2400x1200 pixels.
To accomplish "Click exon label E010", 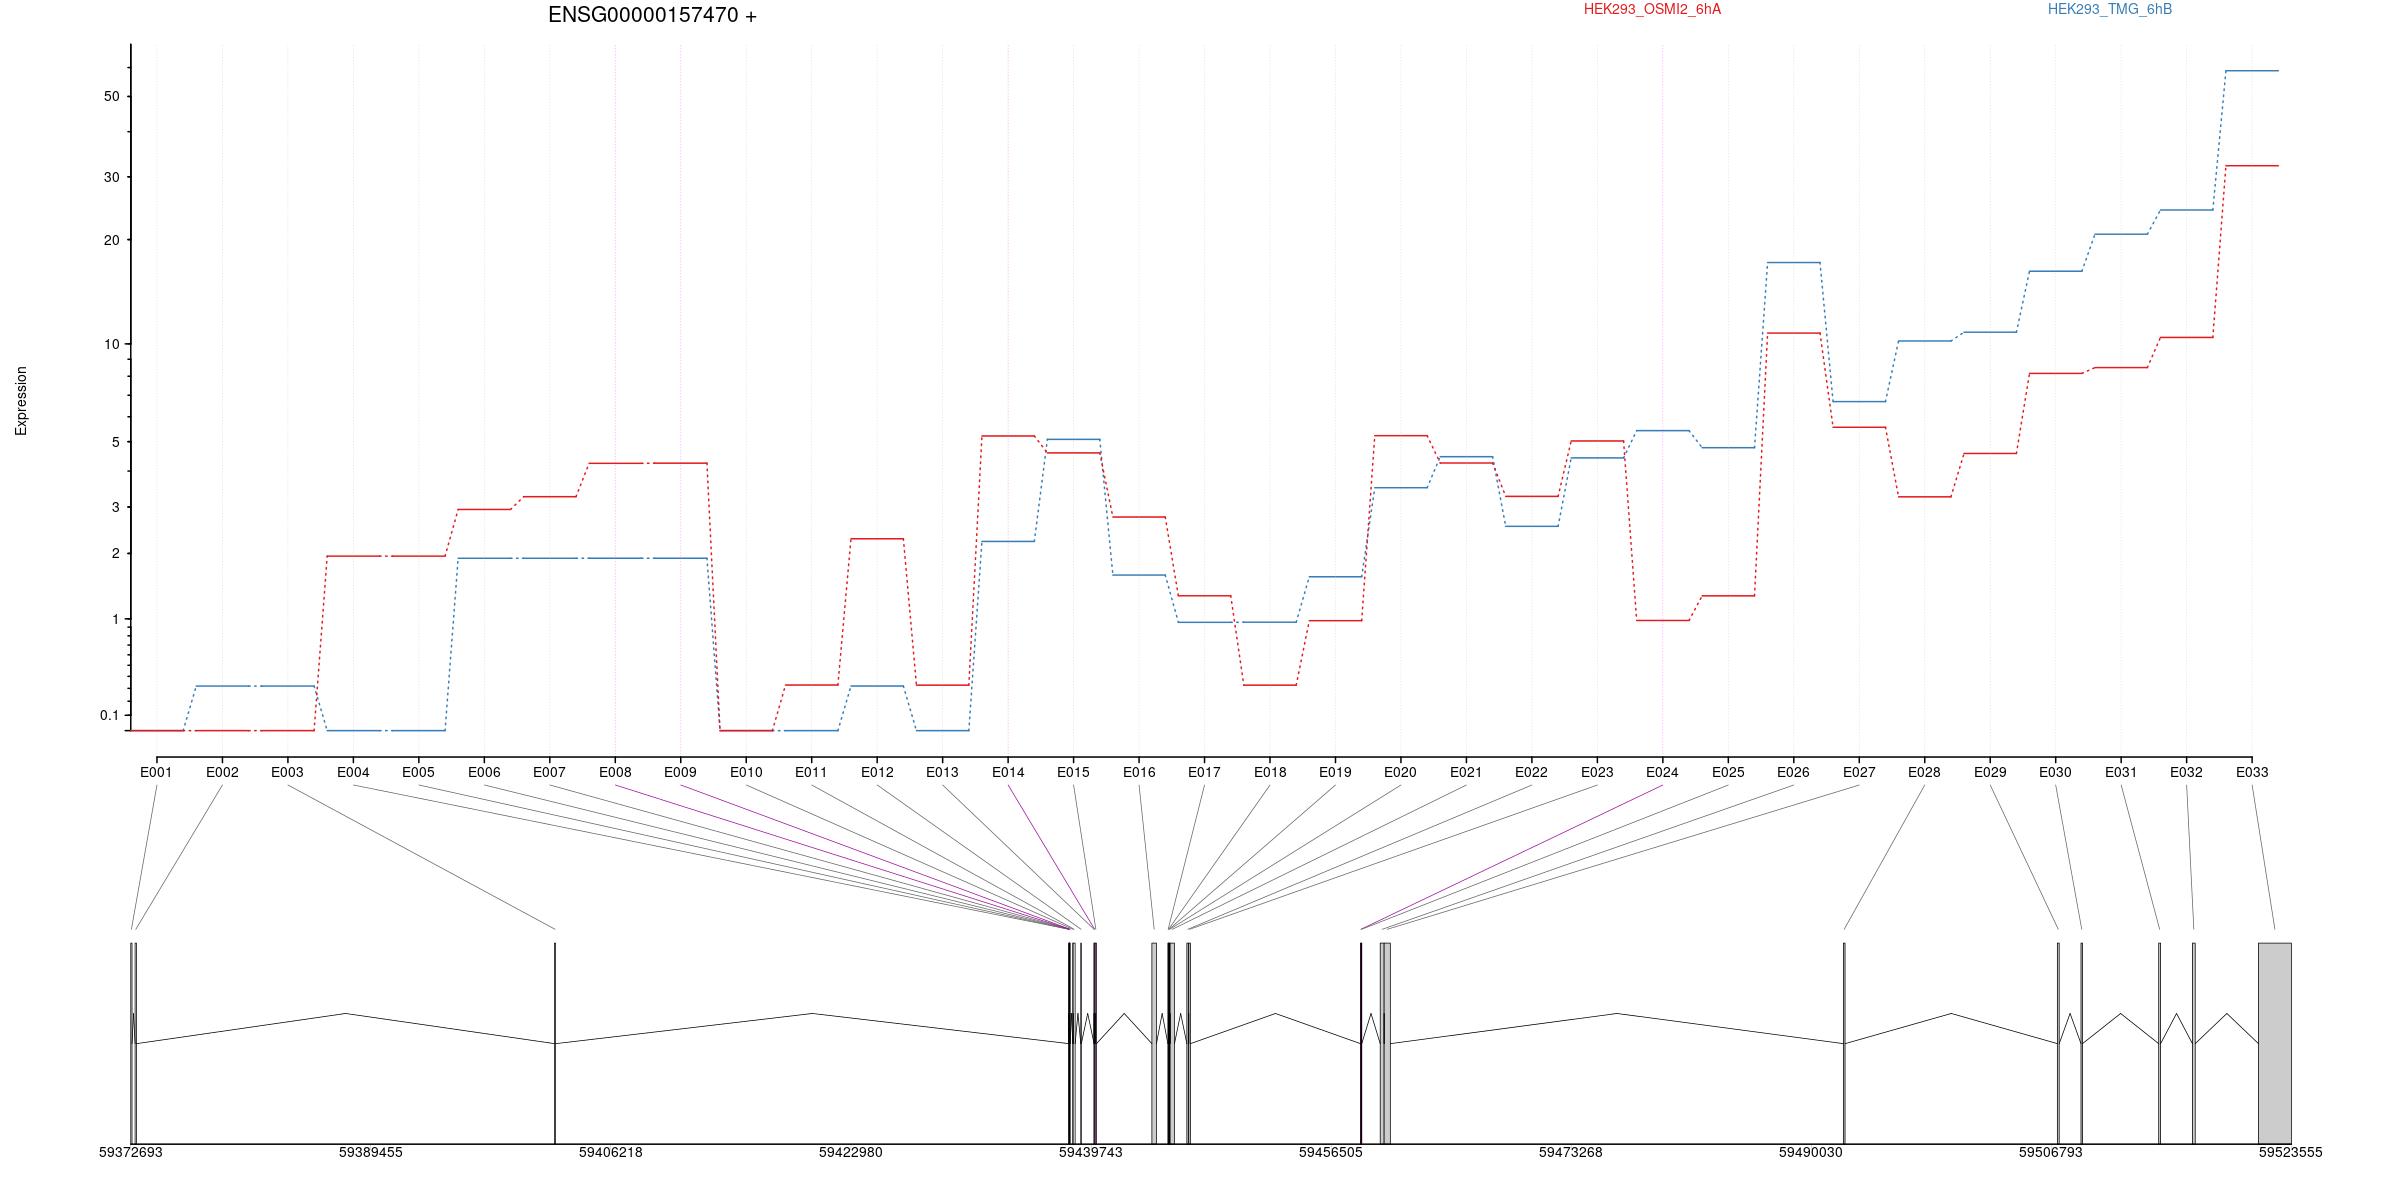I will coord(746,772).
